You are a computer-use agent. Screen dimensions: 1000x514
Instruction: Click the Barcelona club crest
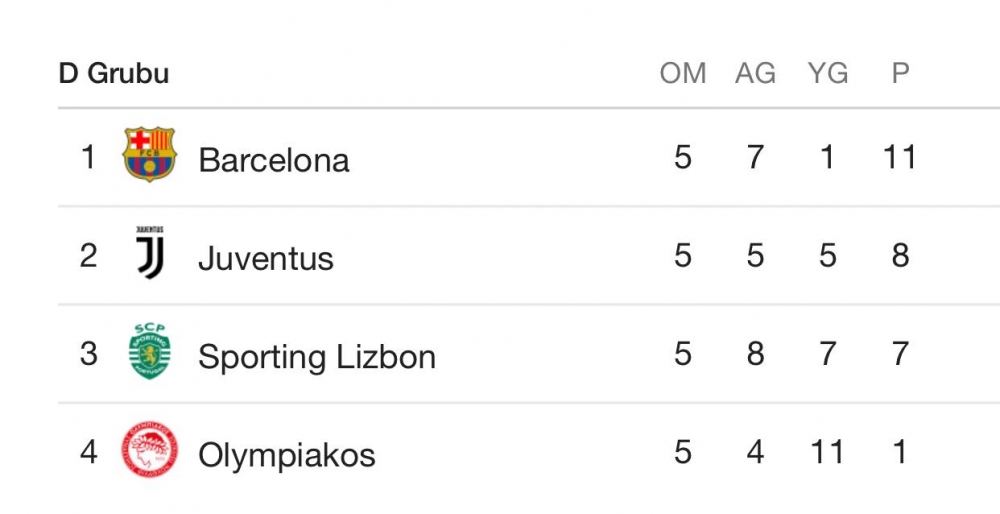click(149, 155)
